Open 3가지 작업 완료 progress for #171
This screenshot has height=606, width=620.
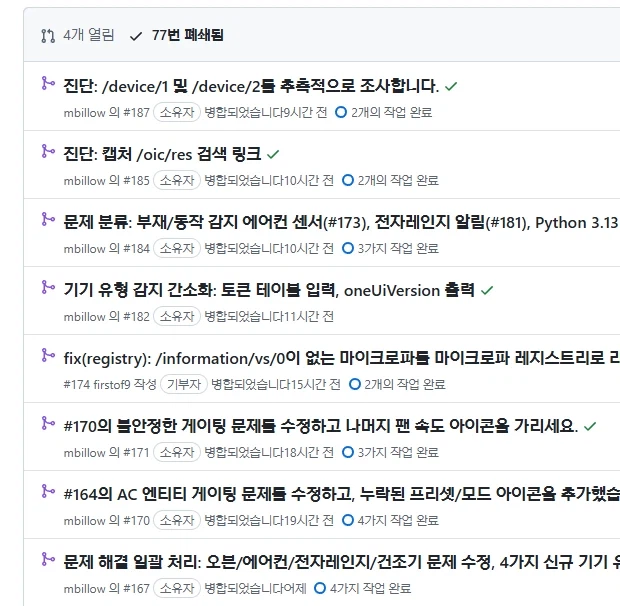(x=390, y=452)
